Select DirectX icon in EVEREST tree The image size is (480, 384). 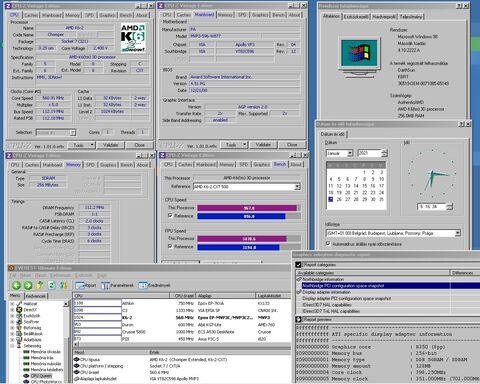(19, 310)
